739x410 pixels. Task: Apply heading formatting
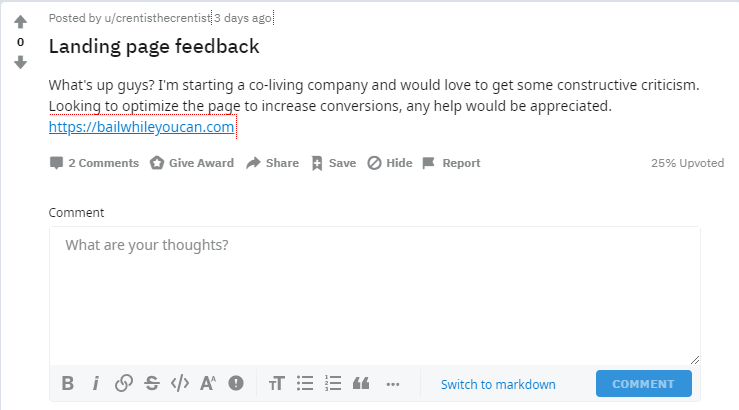coord(277,383)
